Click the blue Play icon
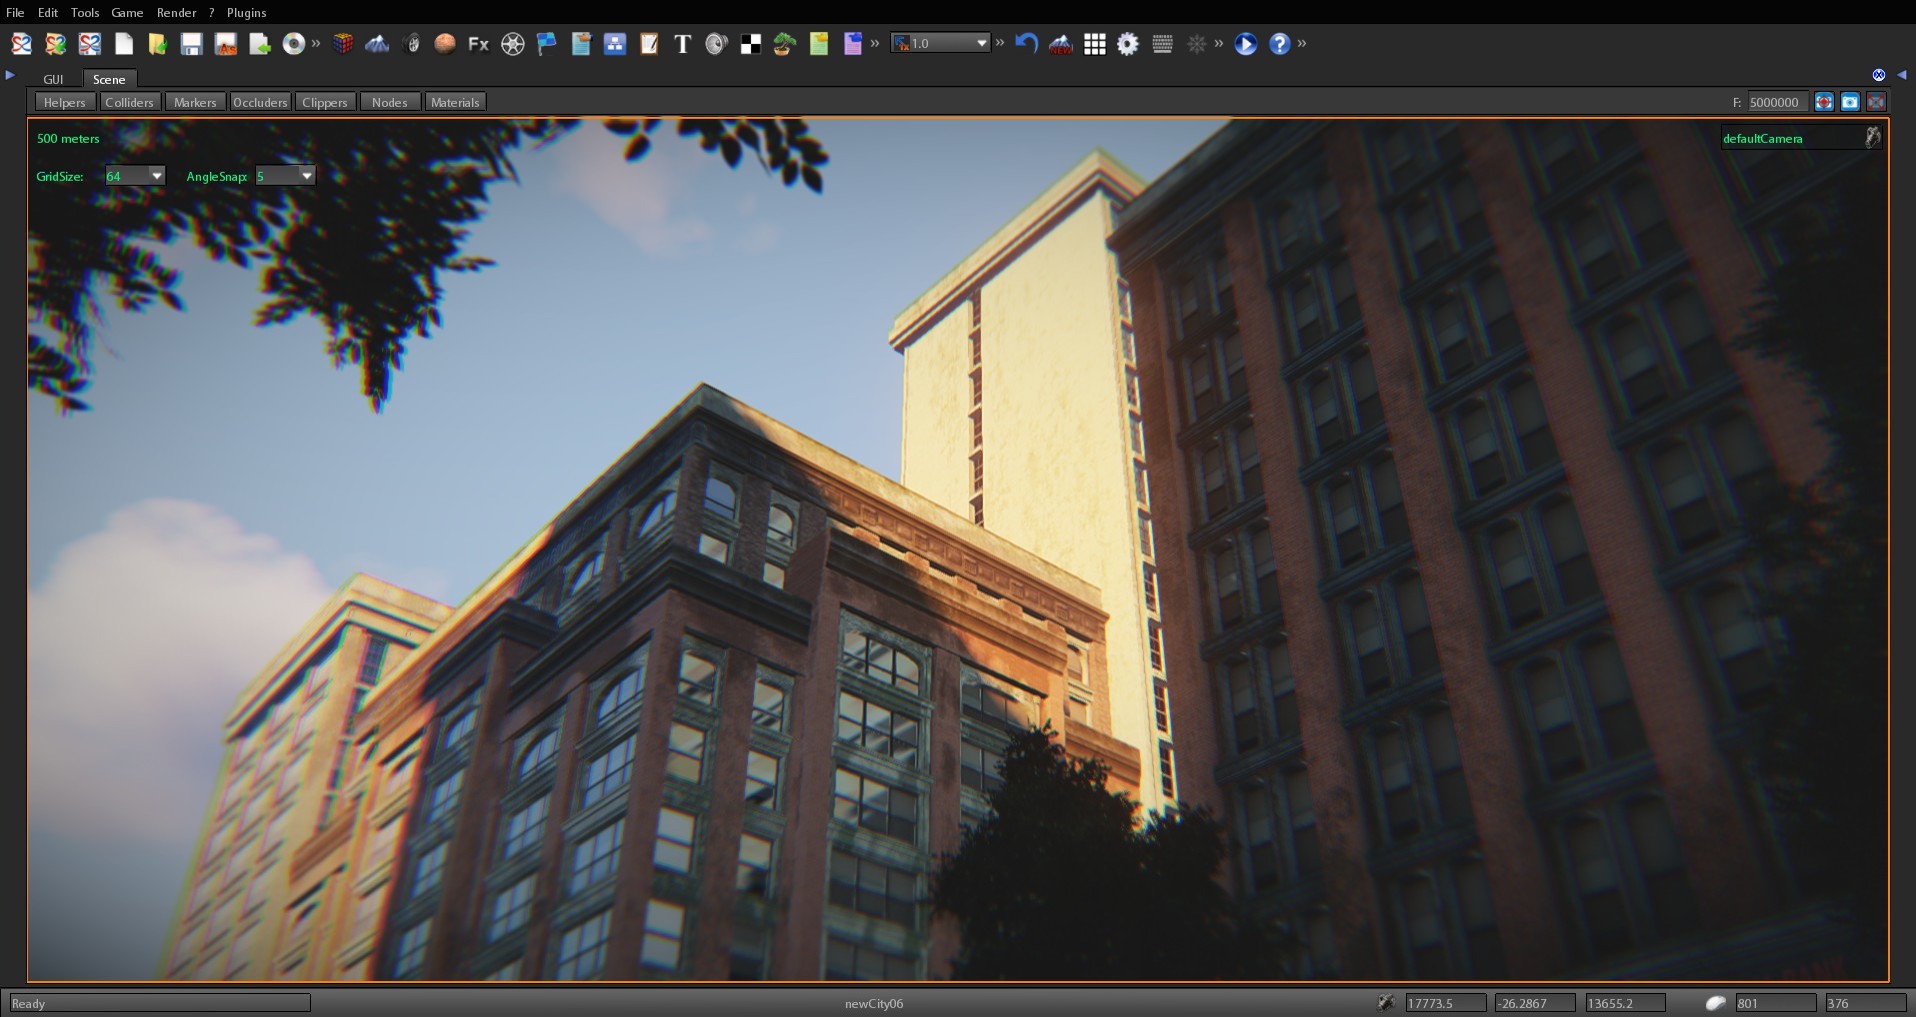 tap(1245, 44)
